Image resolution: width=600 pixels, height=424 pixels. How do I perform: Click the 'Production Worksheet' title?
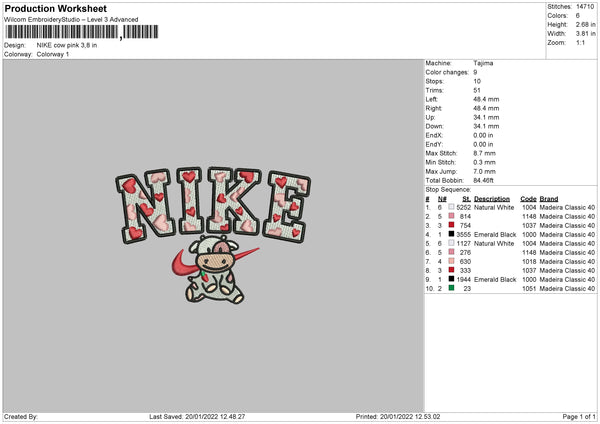(55, 8)
